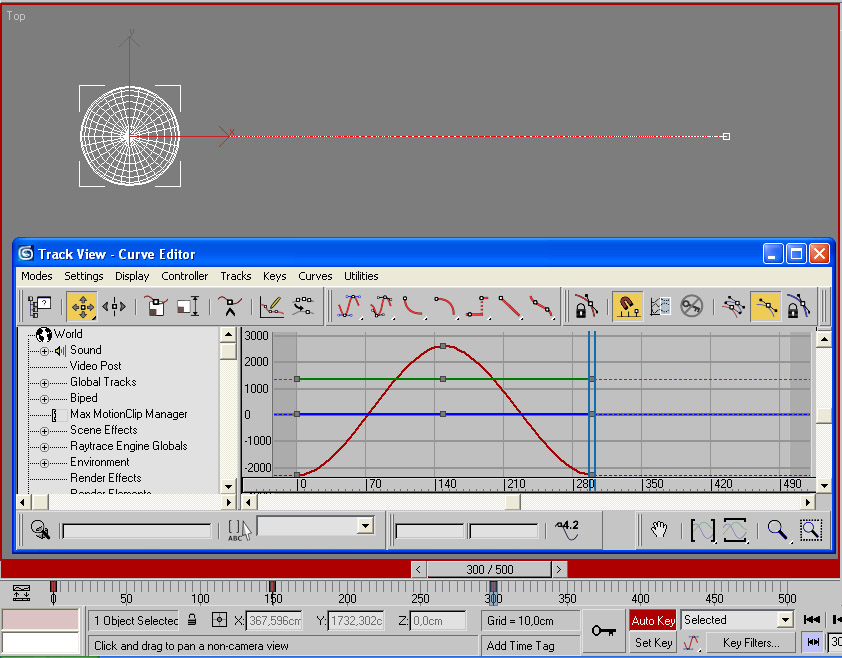This screenshot has width=842, height=658.
Task: Click the Set Key button
Action: coord(652,643)
